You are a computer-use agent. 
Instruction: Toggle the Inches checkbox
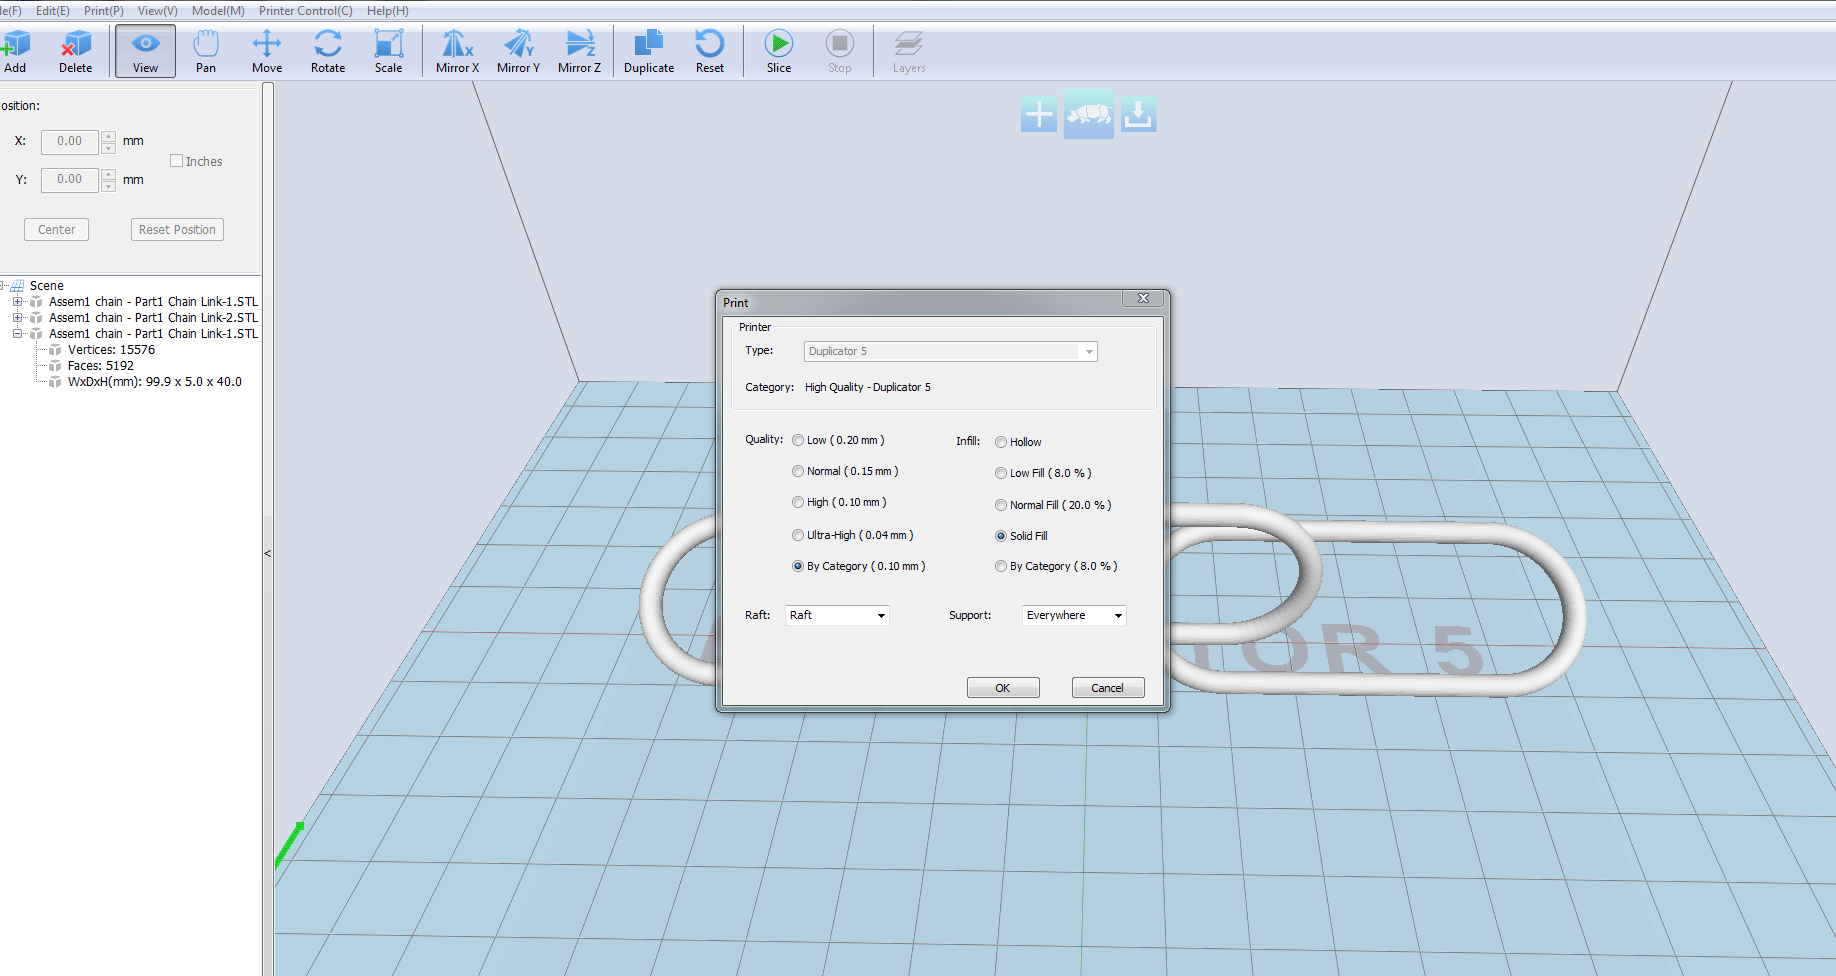(x=176, y=161)
